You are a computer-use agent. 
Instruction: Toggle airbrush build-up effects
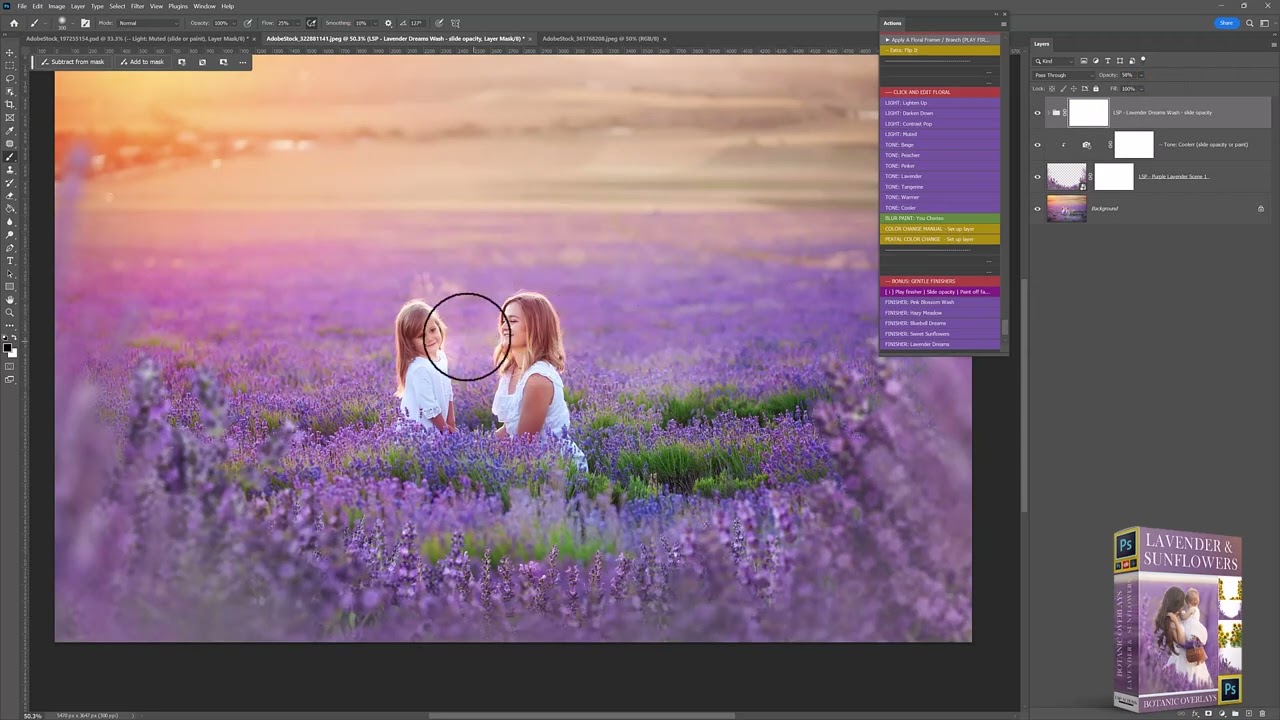[x=311, y=23]
